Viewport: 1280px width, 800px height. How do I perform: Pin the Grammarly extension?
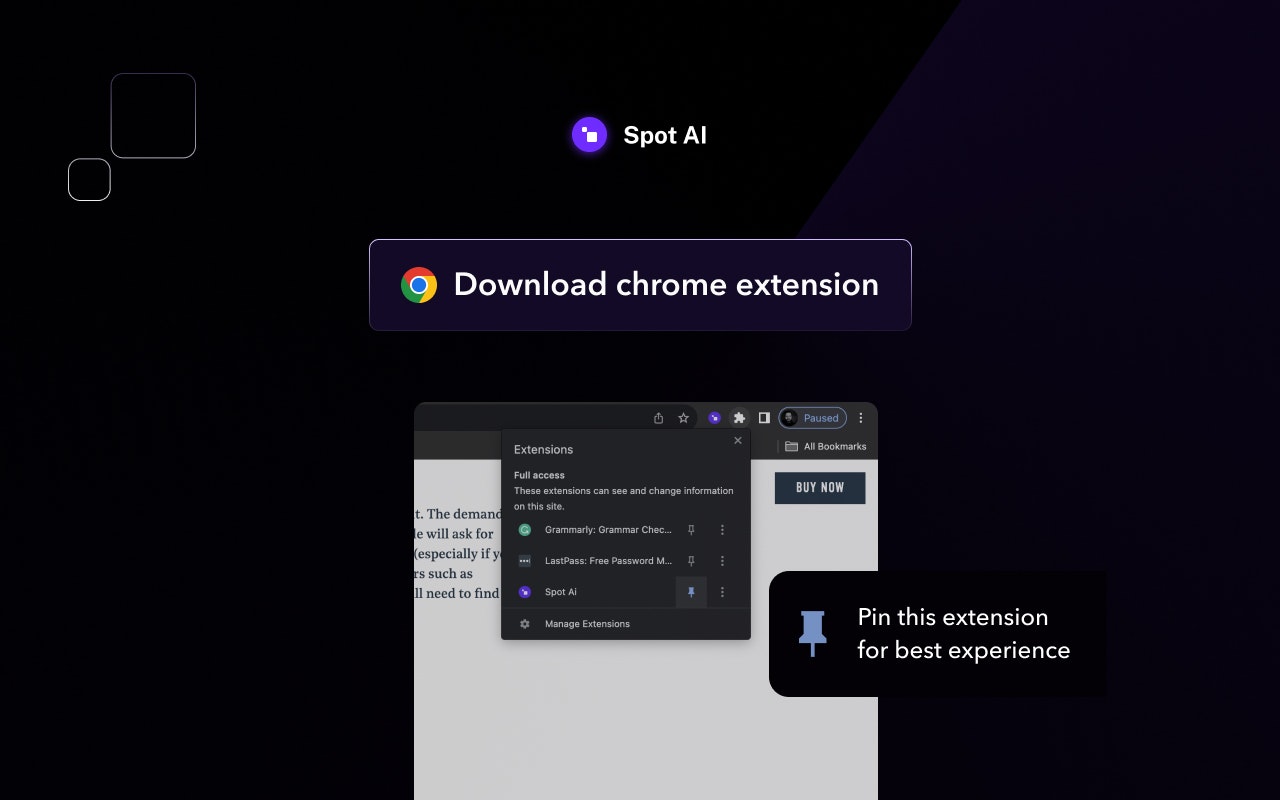[691, 530]
